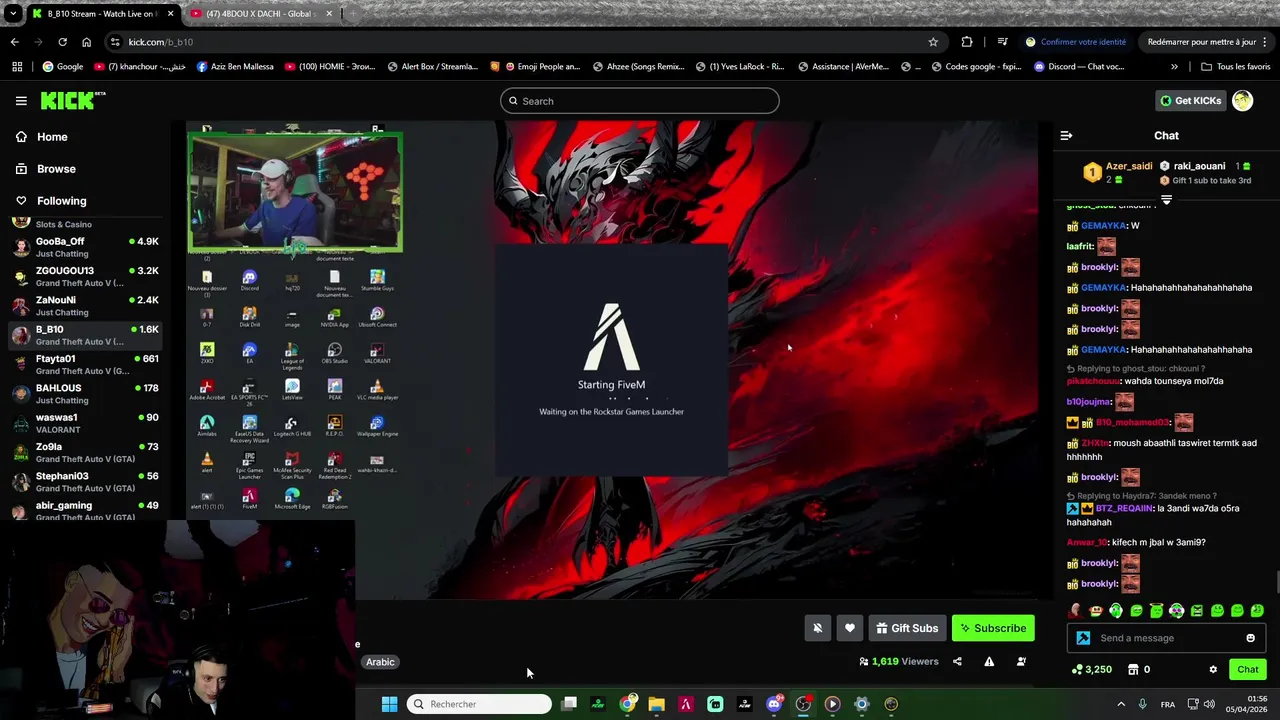Open abir_gaming channel in the sidebar
1280x720 pixels.
point(86,511)
